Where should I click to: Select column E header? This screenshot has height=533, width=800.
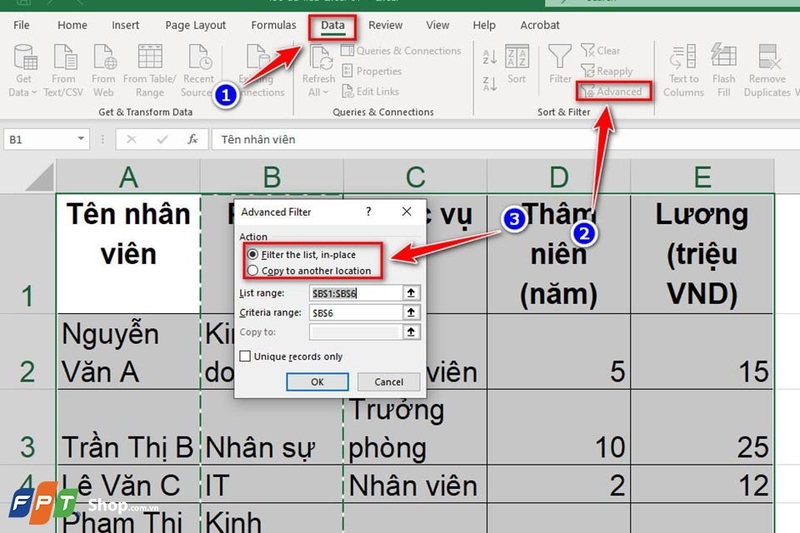(702, 176)
